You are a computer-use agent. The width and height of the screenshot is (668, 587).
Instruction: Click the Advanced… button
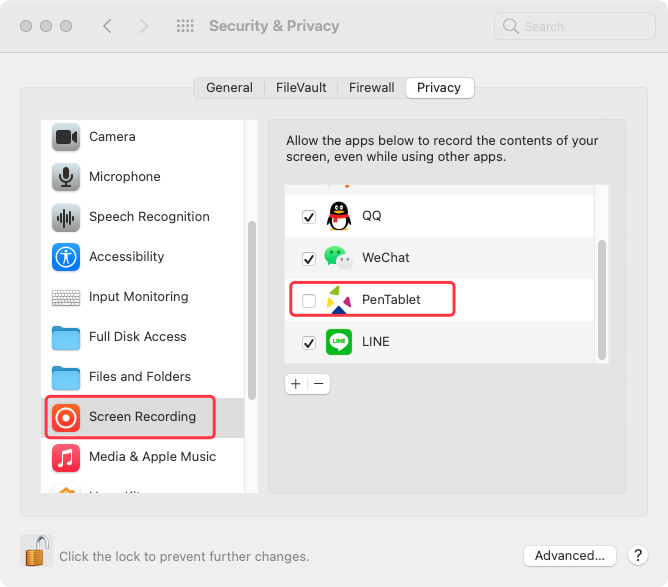(x=570, y=555)
